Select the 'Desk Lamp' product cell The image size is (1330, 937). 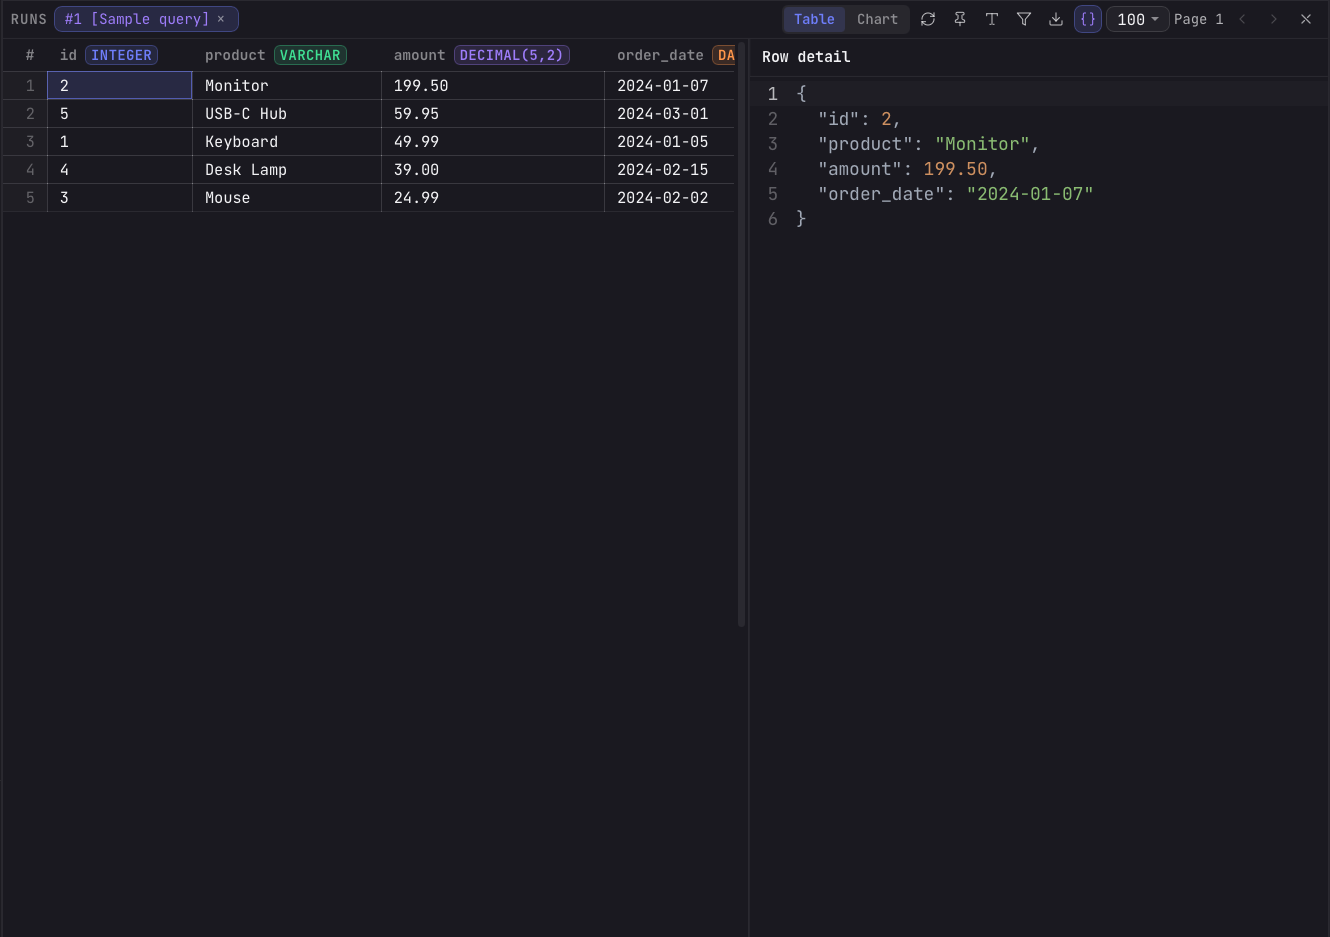point(287,170)
